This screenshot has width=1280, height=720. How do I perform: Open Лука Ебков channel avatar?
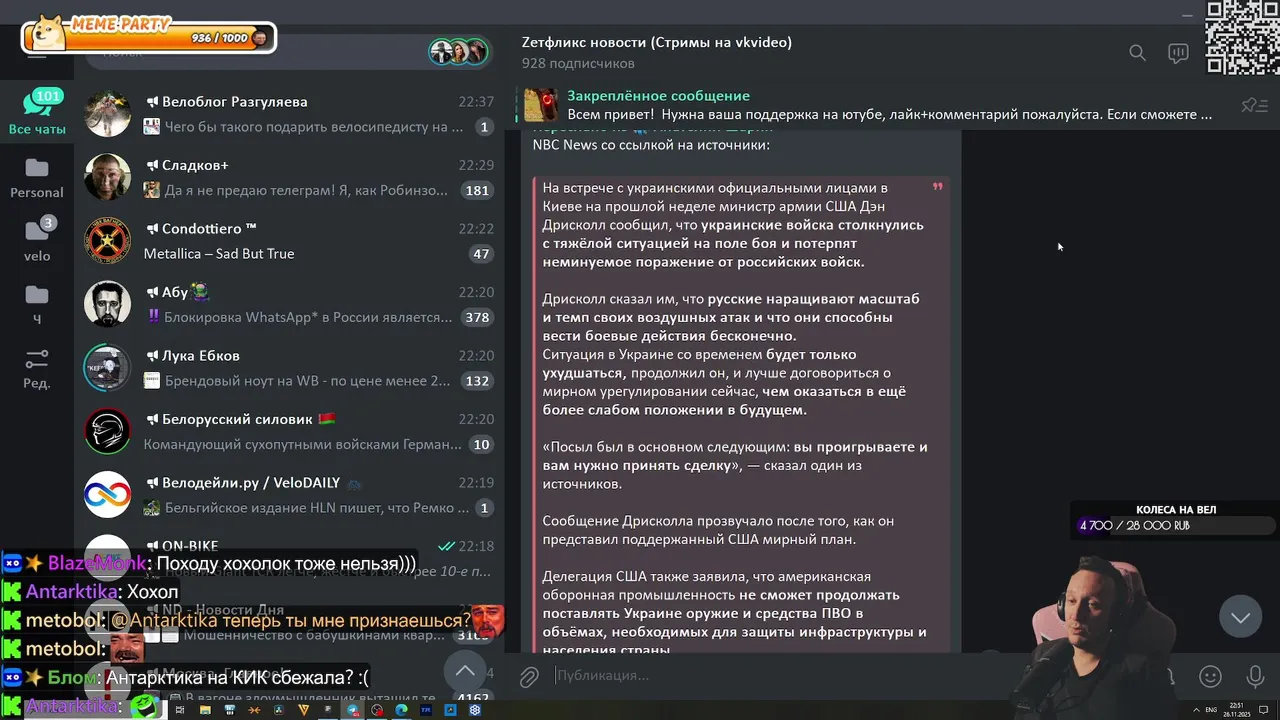[x=107, y=368]
